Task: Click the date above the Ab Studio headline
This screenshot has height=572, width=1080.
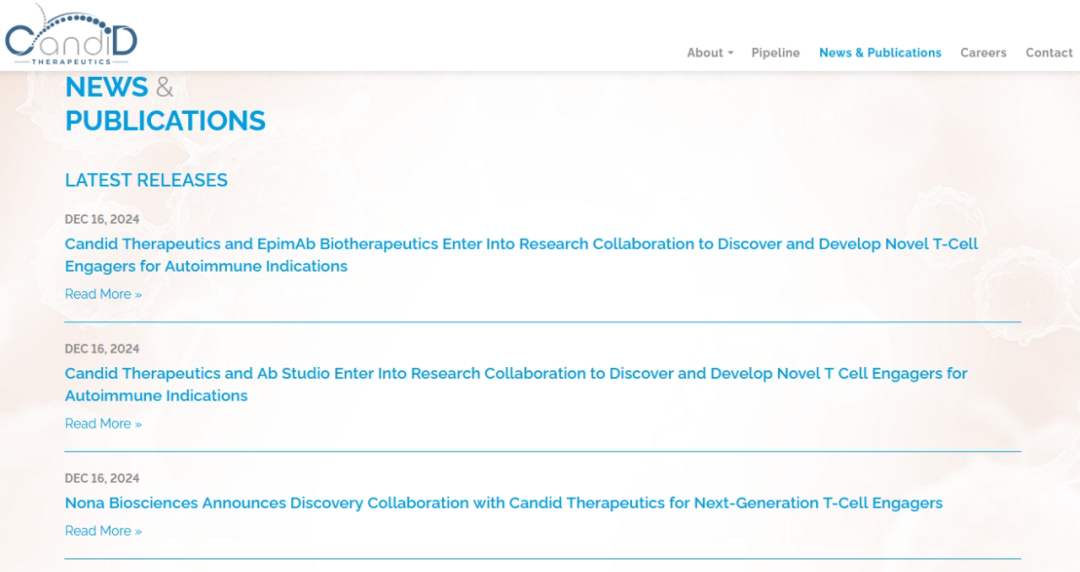Action: (102, 349)
